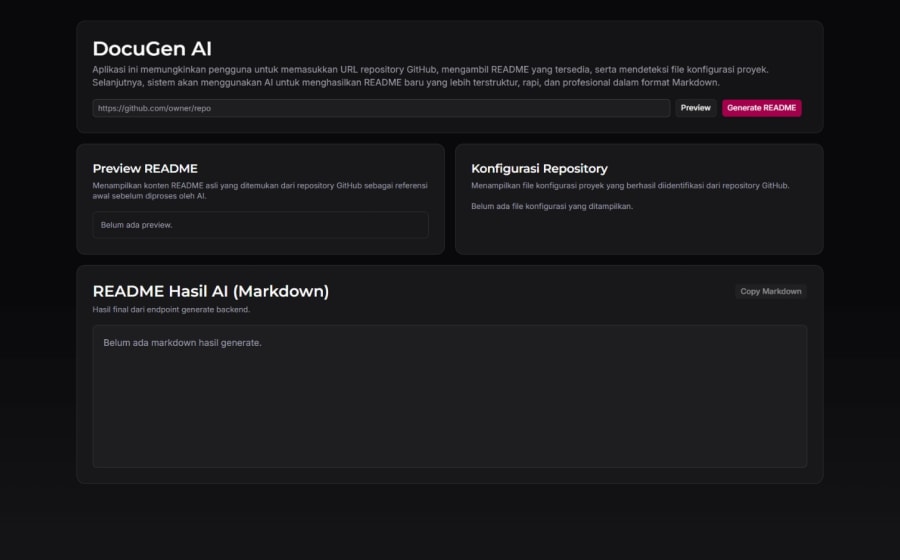The image size is (900, 560).
Task: Click the Generate README button
Action: click(762, 108)
